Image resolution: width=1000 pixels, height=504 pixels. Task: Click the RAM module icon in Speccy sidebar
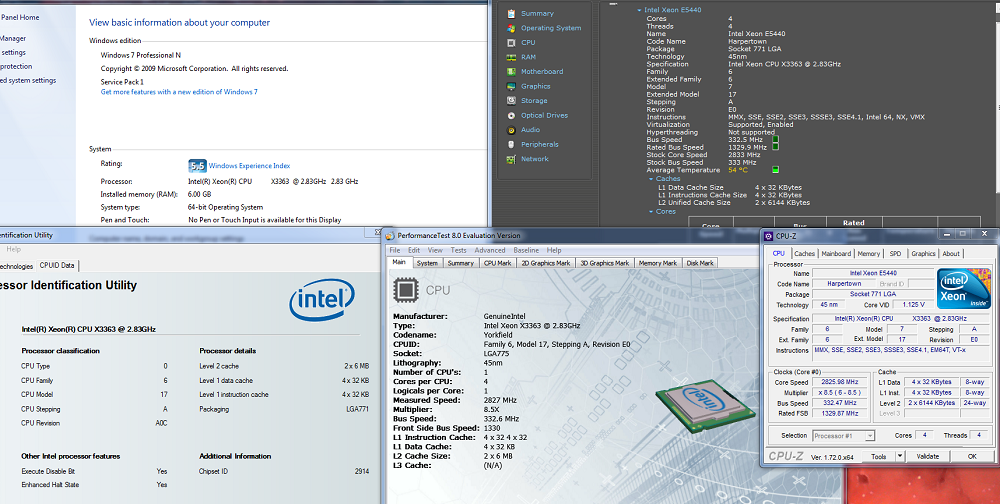pos(511,57)
